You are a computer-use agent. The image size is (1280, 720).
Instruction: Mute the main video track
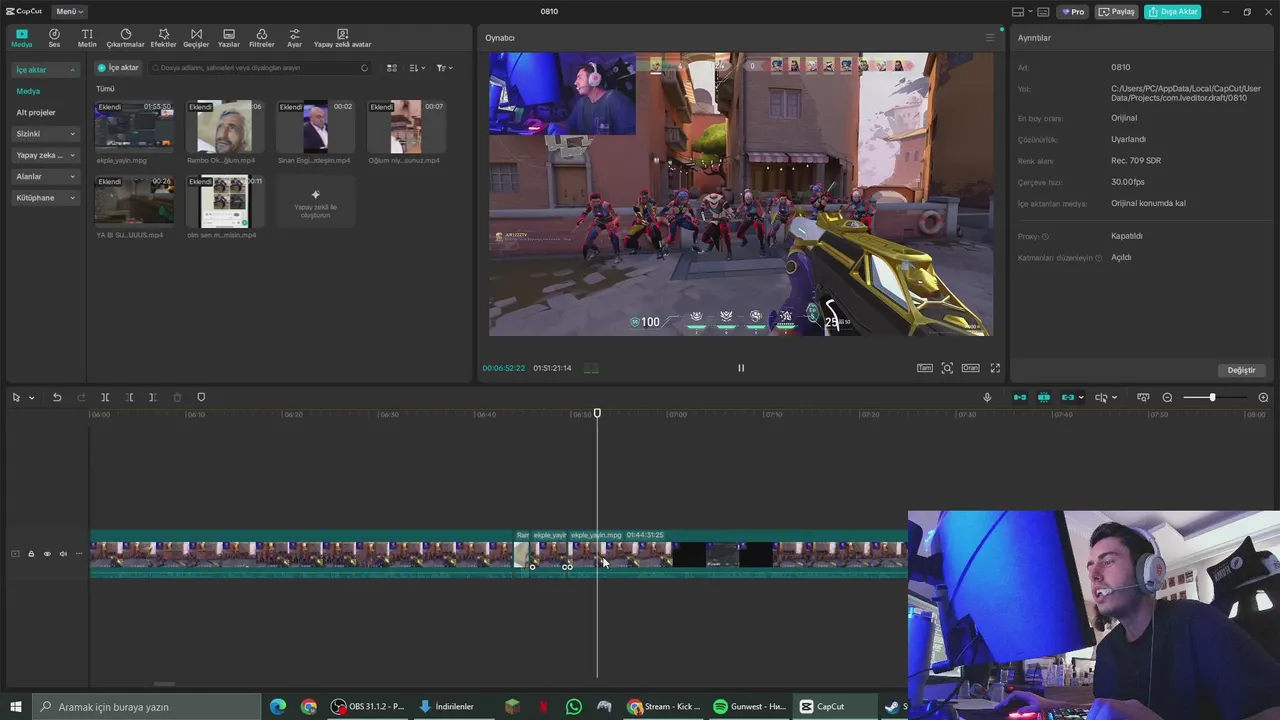coord(62,554)
